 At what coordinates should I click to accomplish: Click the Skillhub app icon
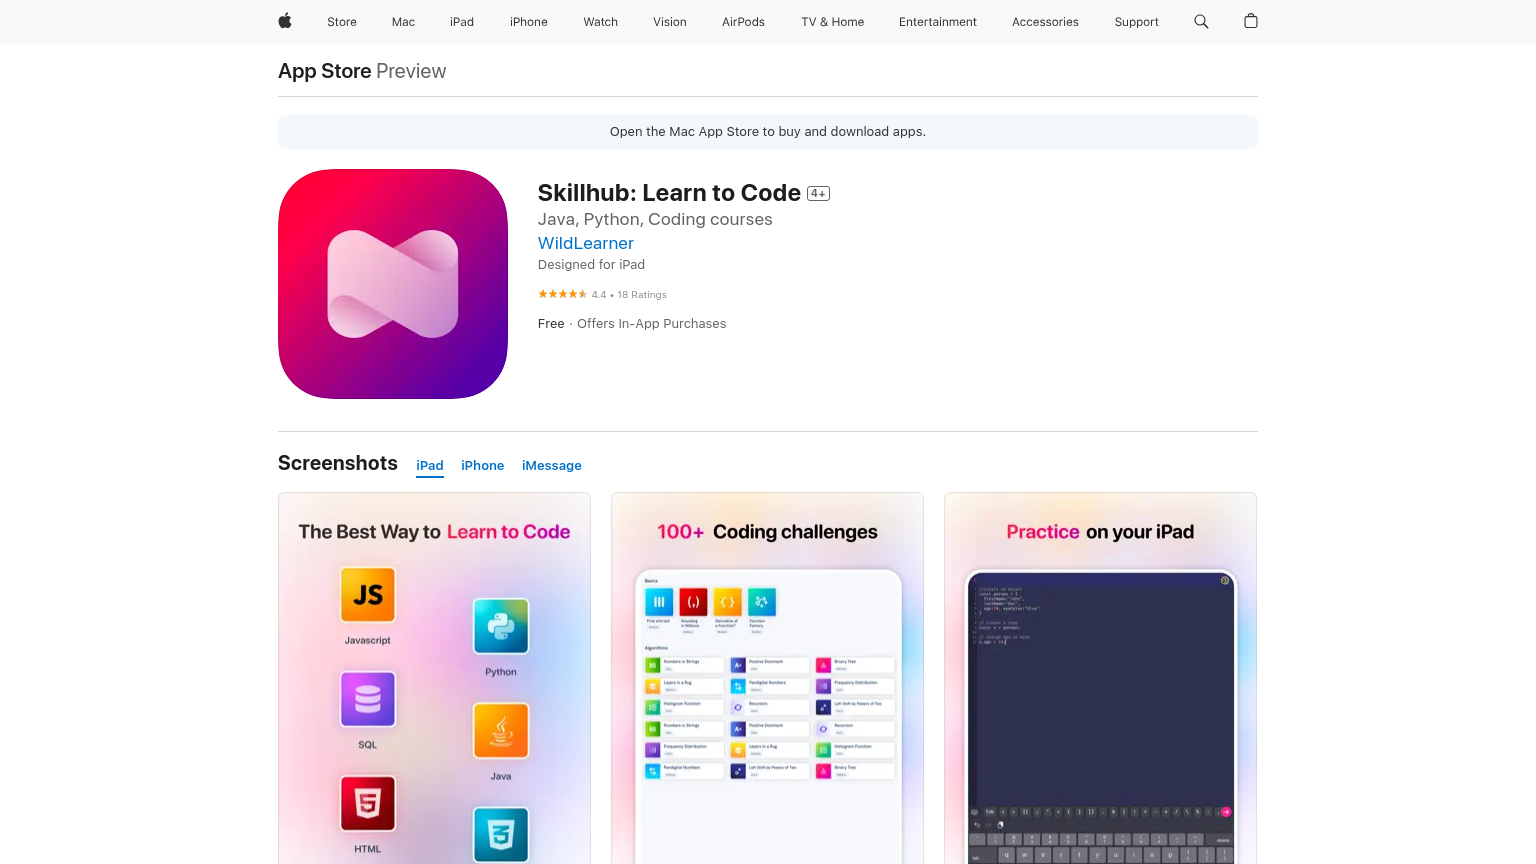click(x=392, y=284)
